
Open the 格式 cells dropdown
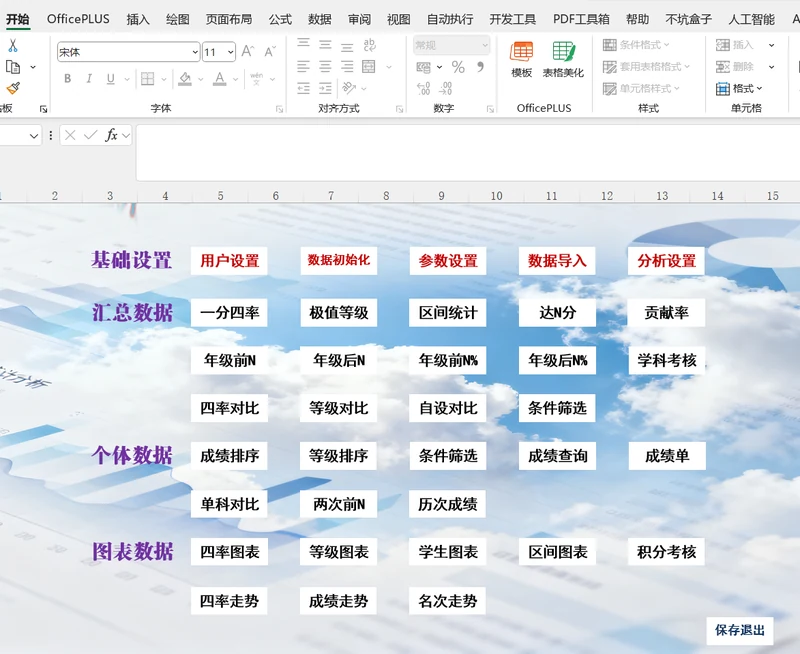pyautogui.click(x=739, y=89)
